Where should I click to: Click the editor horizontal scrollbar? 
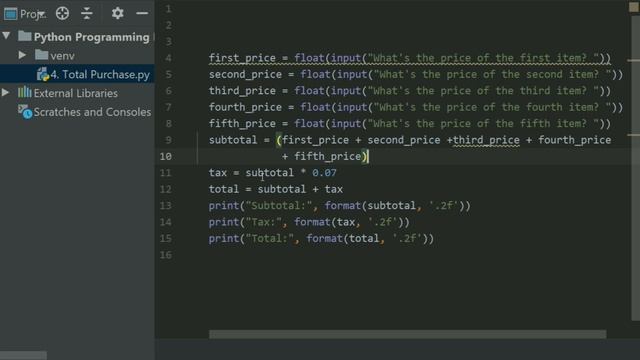point(407,334)
